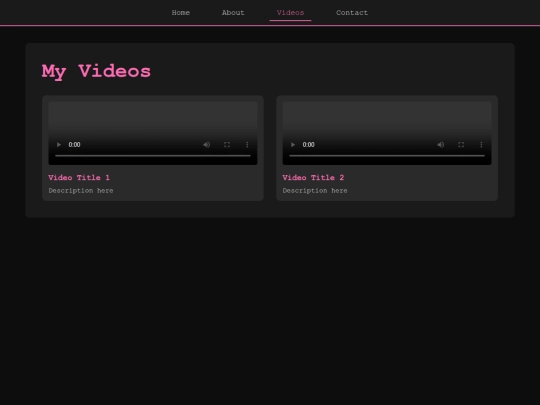Play the second video (Video Title 2)

pos(293,145)
